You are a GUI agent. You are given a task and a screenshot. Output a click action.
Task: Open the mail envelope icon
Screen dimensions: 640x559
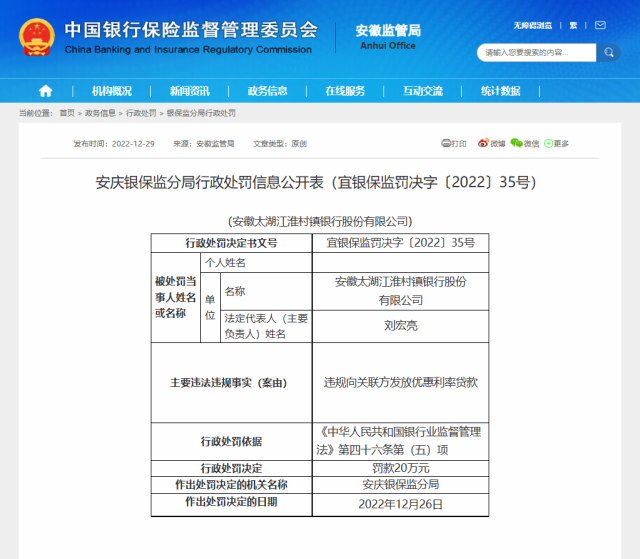(600, 25)
